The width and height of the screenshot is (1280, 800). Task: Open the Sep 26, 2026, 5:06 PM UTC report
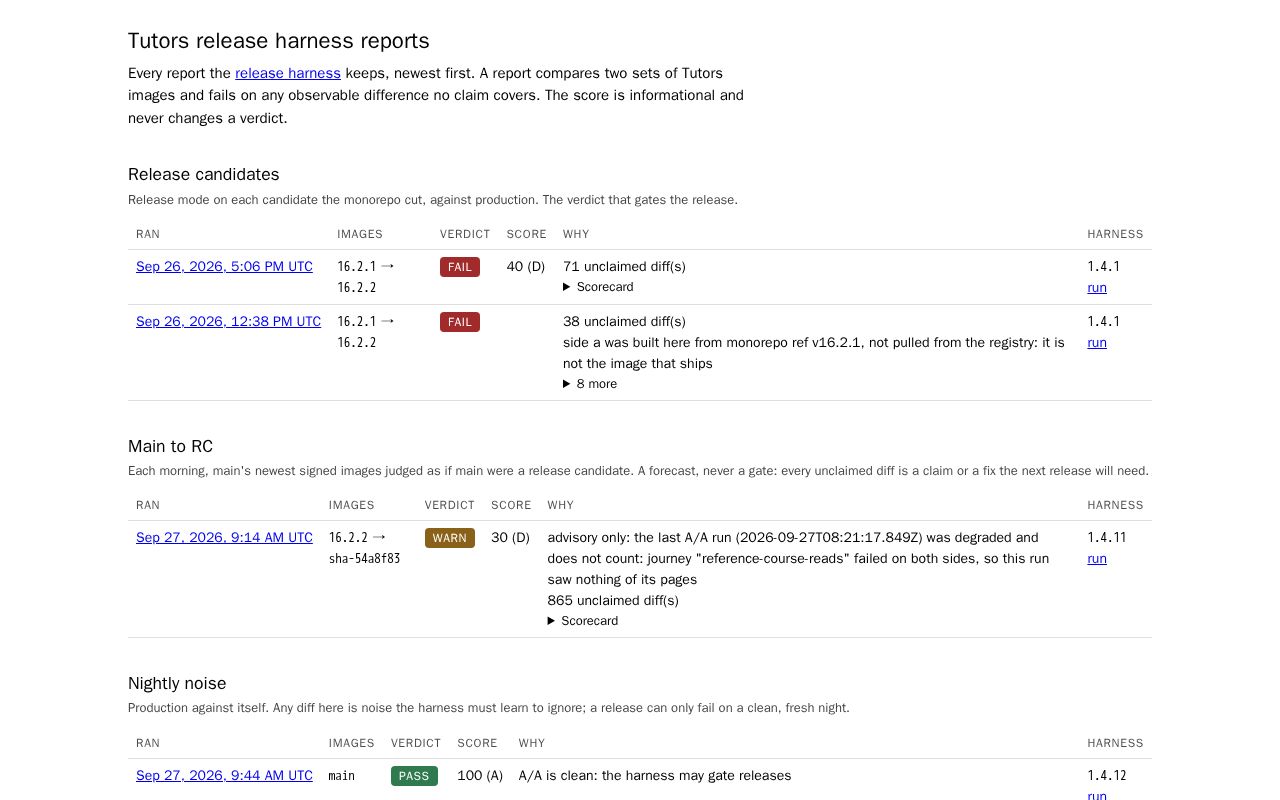click(x=224, y=266)
